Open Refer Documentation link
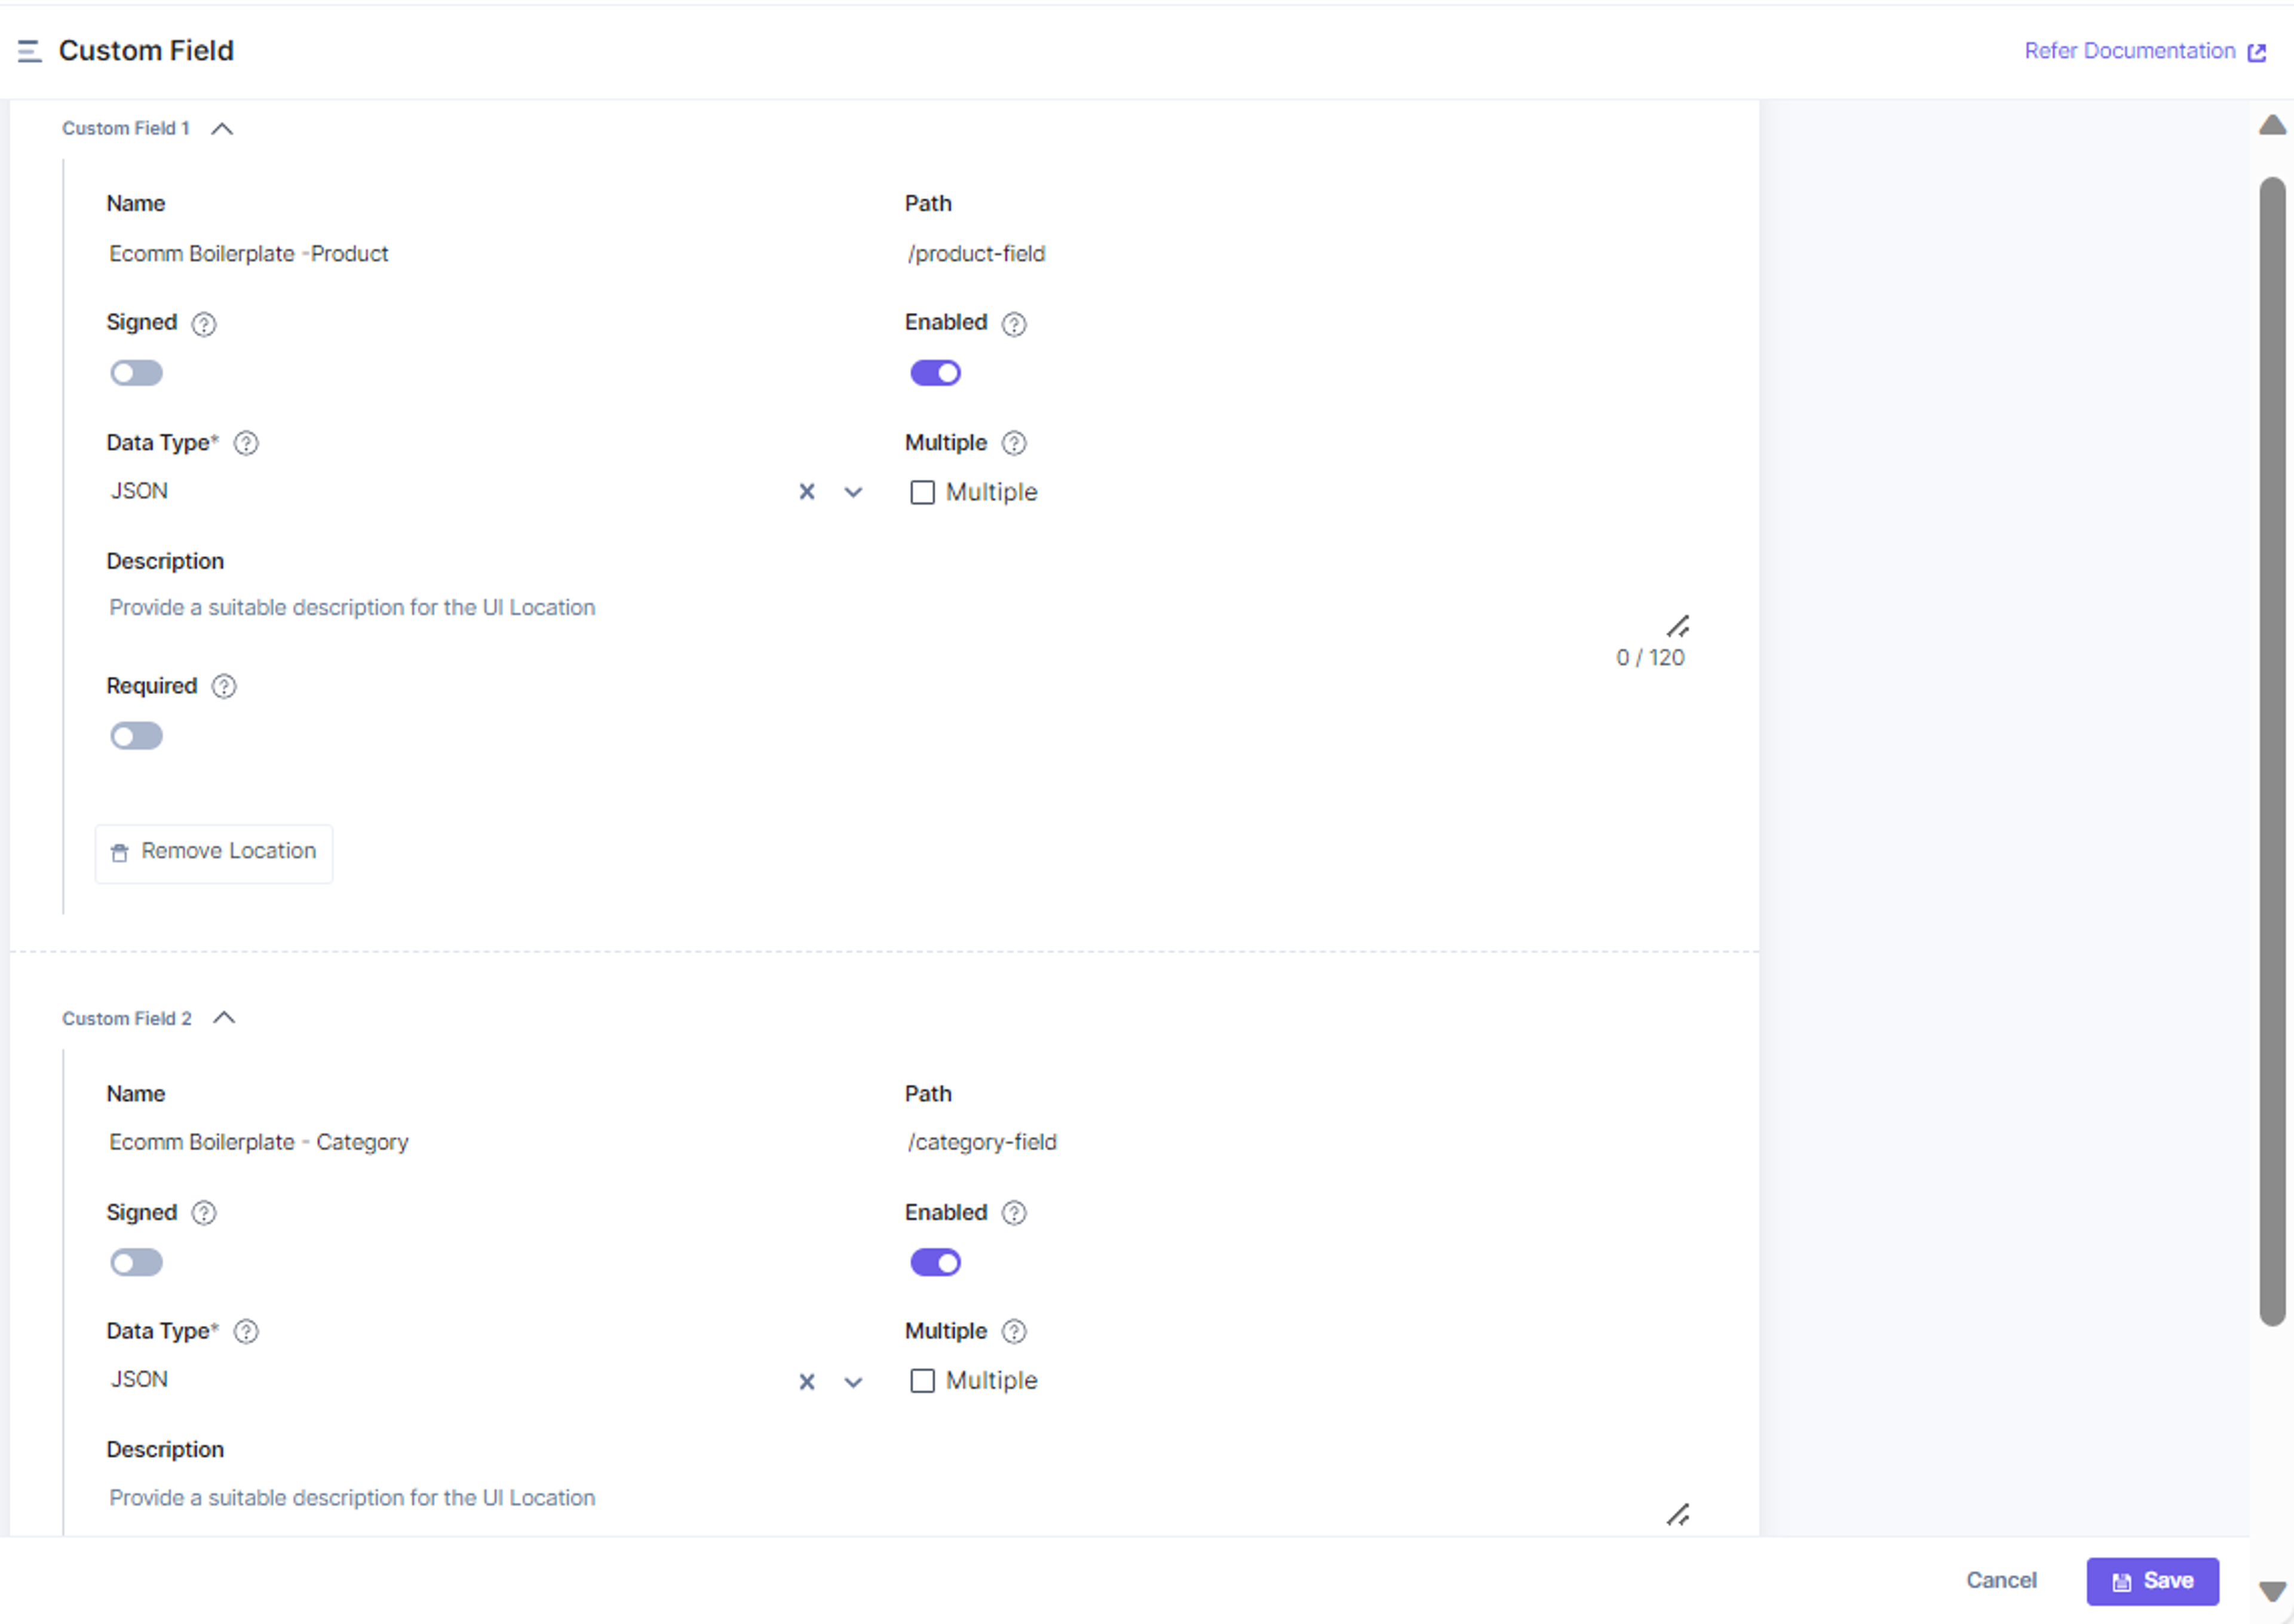Image resolution: width=2294 pixels, height=1624 pixels. coord(2145,51)
